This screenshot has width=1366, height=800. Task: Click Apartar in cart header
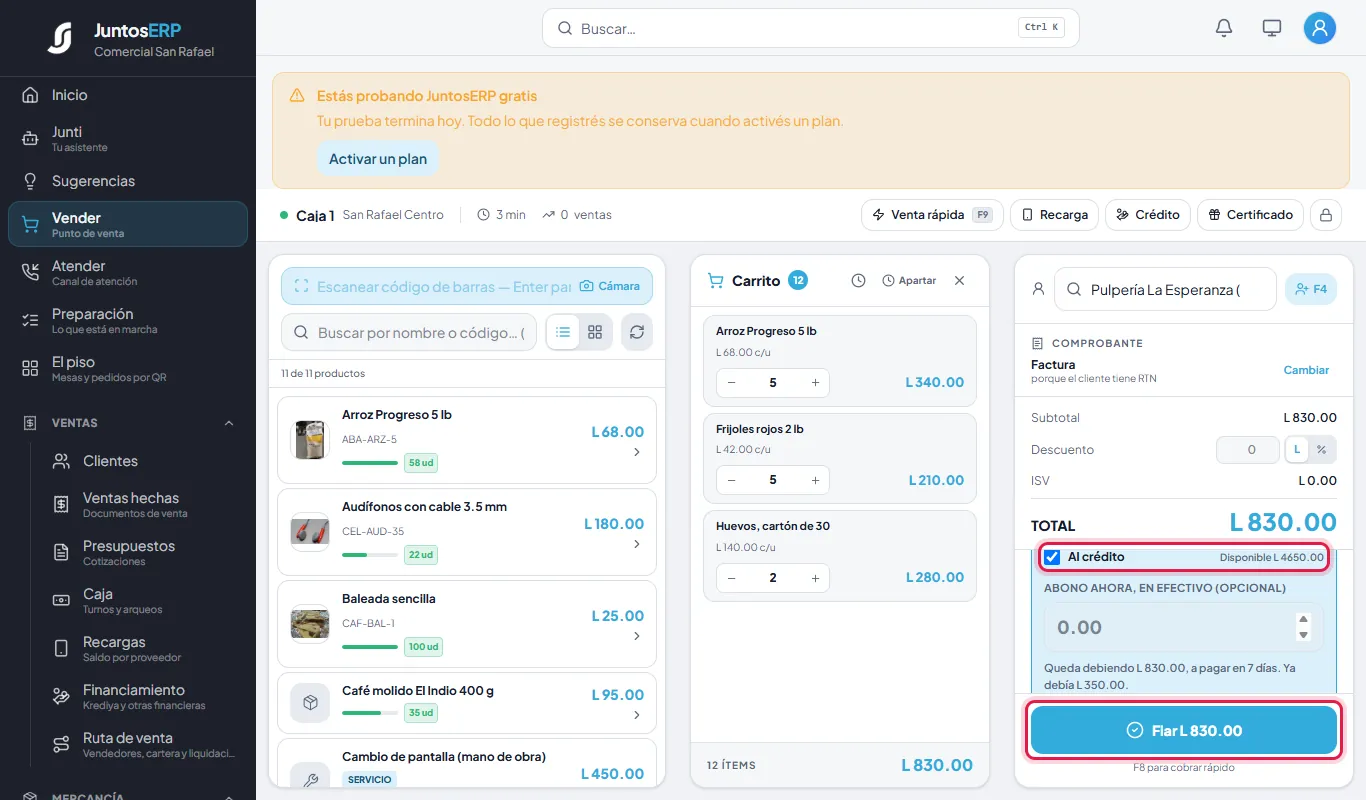tap(909, 281)
